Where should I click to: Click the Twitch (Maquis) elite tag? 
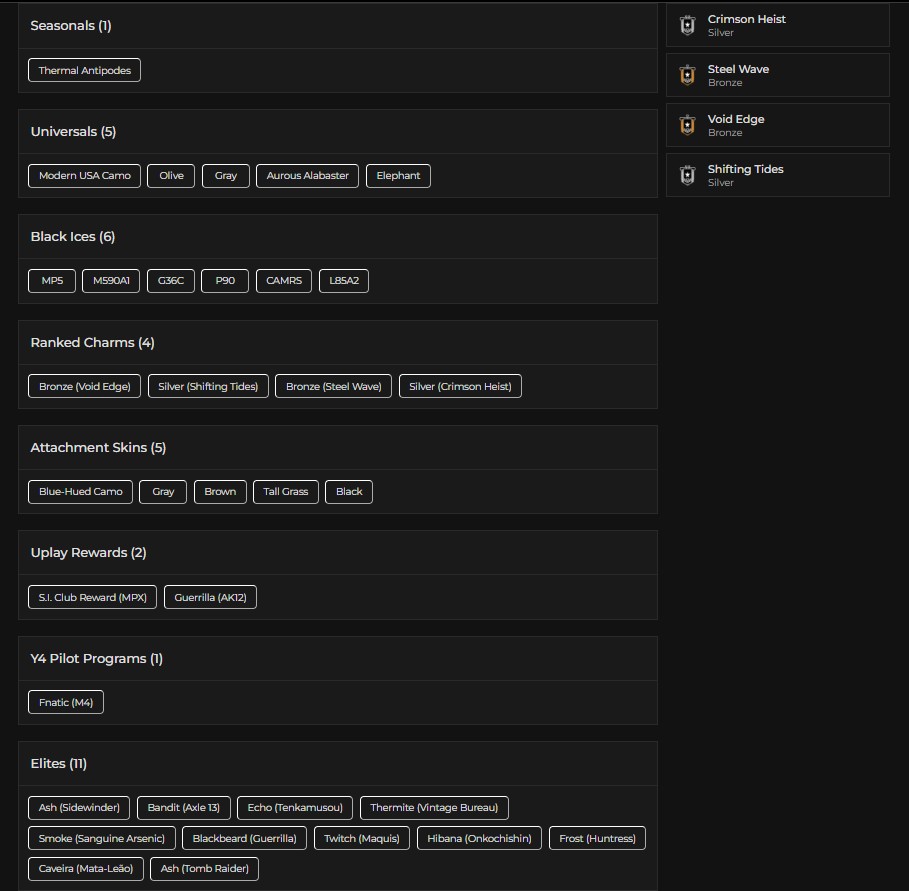[362, 838]
